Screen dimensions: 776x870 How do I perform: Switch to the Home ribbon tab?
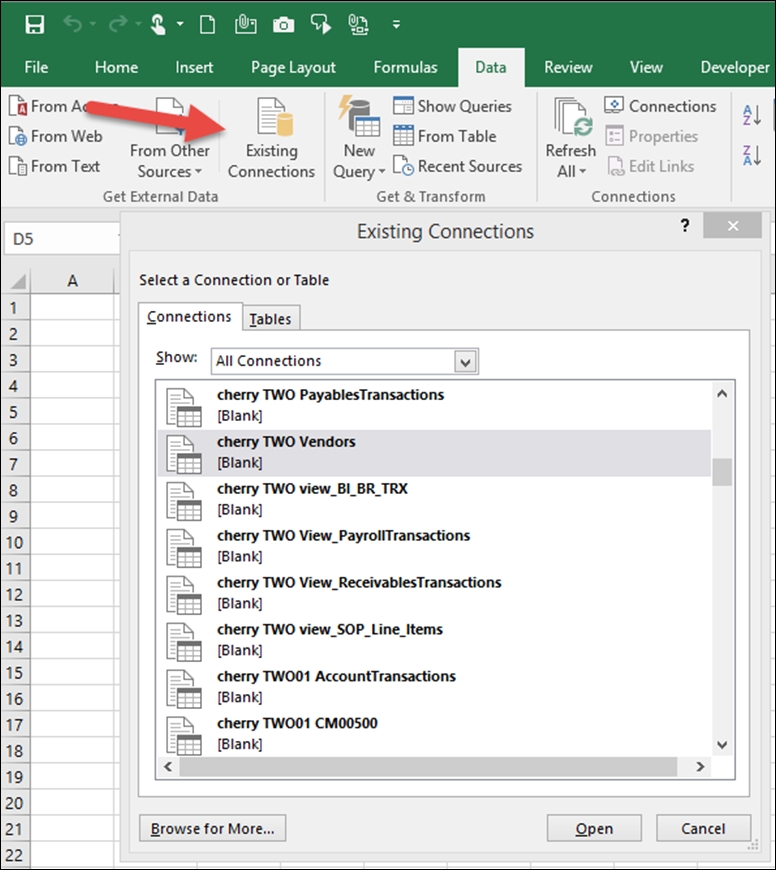[x=116, y=67]
